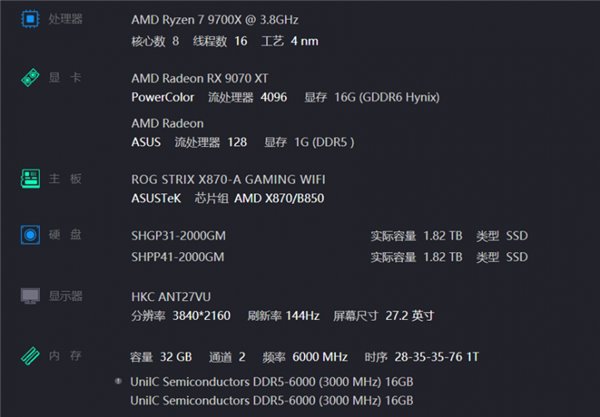Click the graphics card icon
Image resolution: width=600 pixels, height=417 pixels.
point(30,78)
